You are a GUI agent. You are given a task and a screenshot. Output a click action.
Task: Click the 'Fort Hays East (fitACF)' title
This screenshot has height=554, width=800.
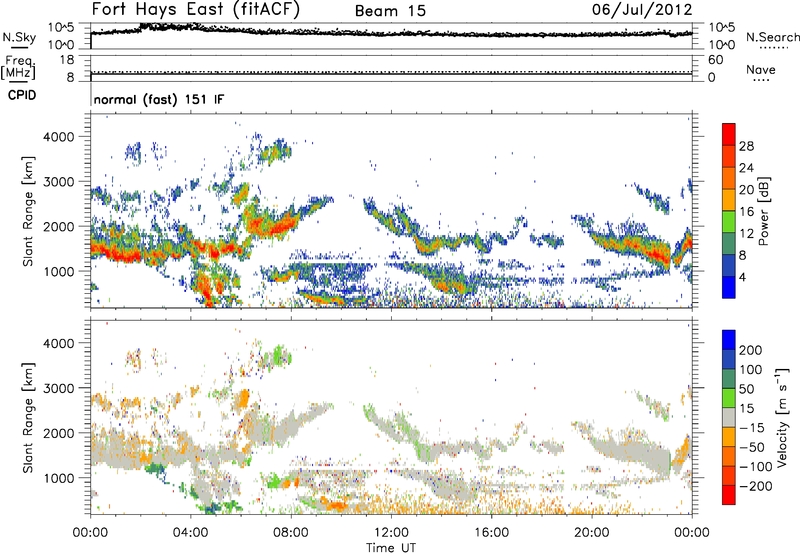tap(196, 9)
